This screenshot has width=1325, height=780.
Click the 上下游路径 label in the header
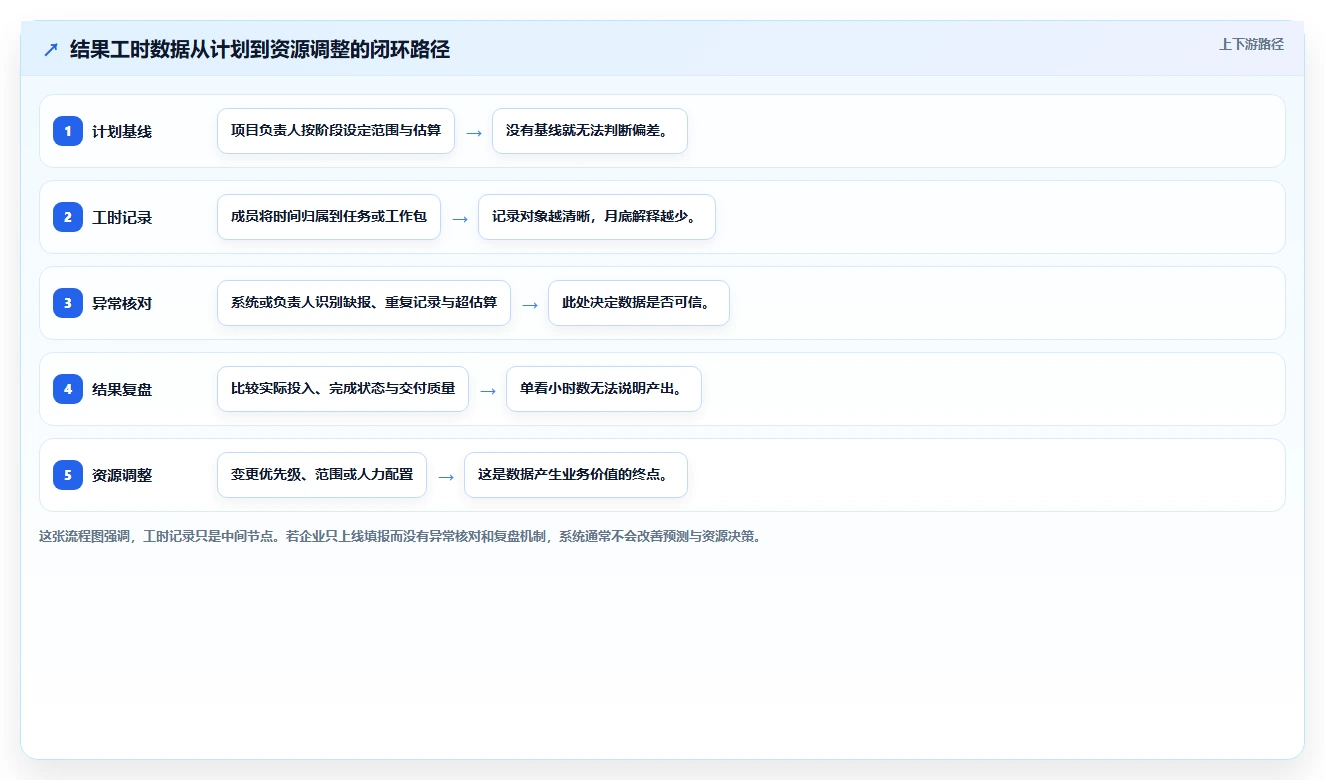1251,44
